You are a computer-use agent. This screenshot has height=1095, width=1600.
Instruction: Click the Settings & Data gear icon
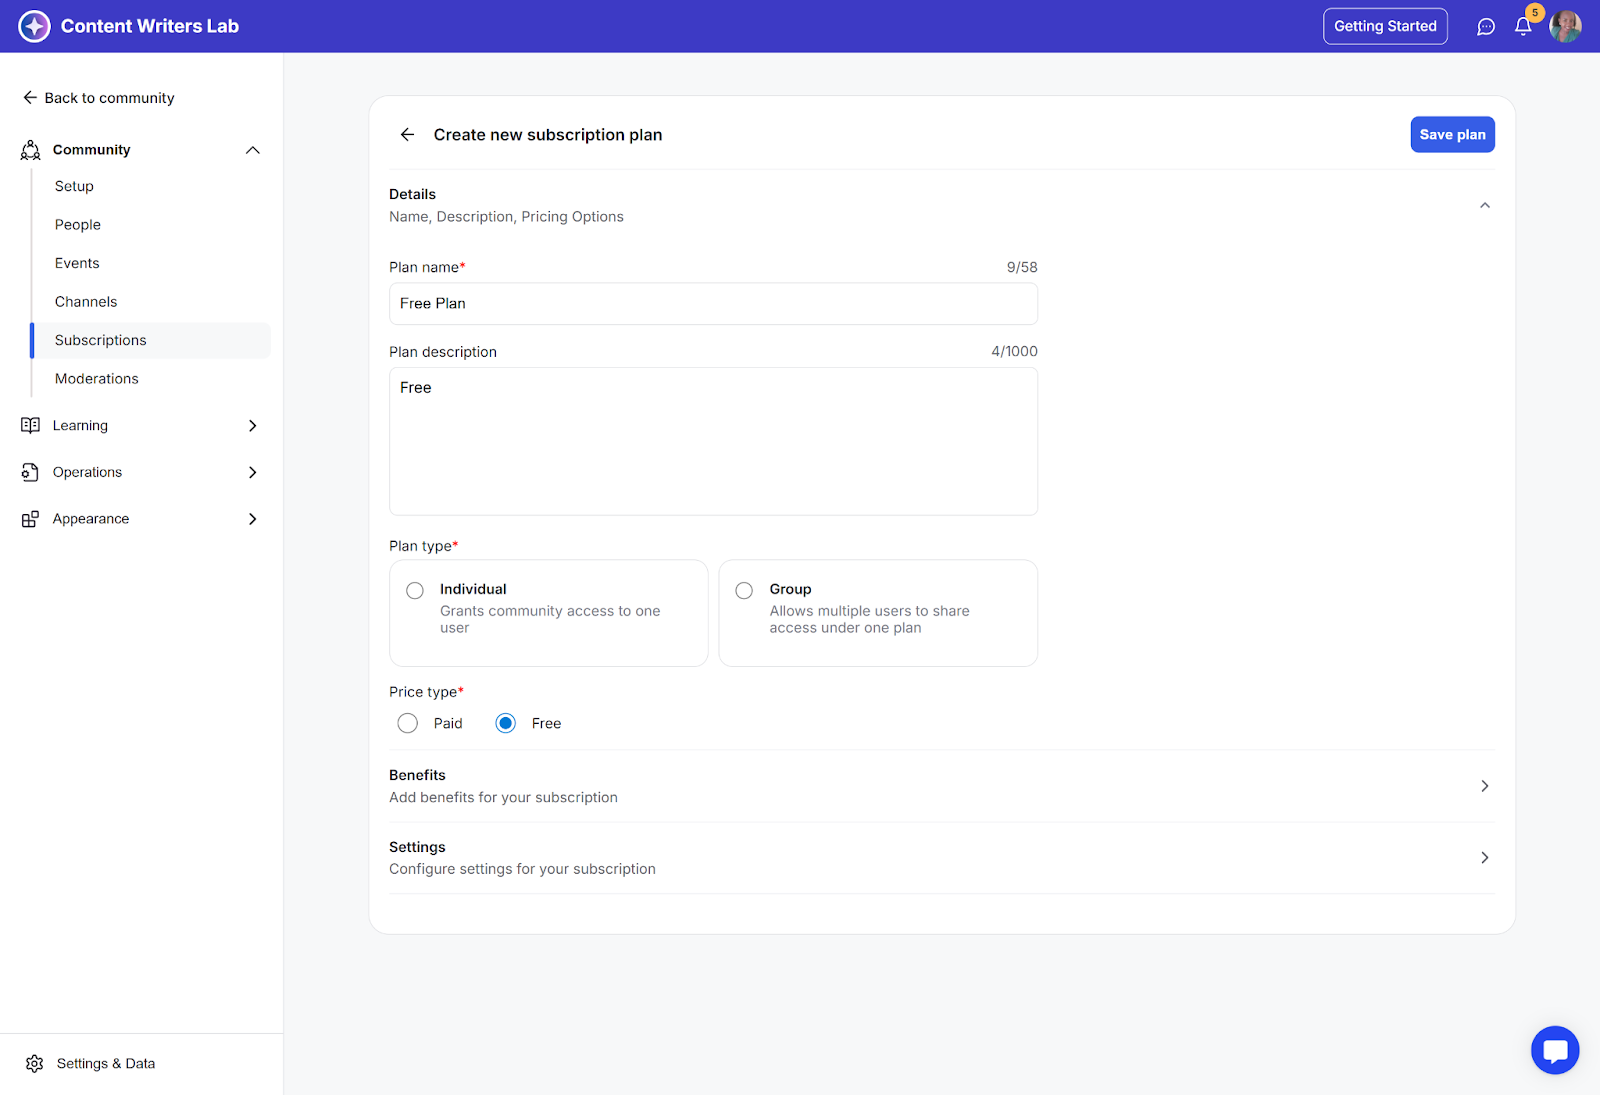(35, 1064)
